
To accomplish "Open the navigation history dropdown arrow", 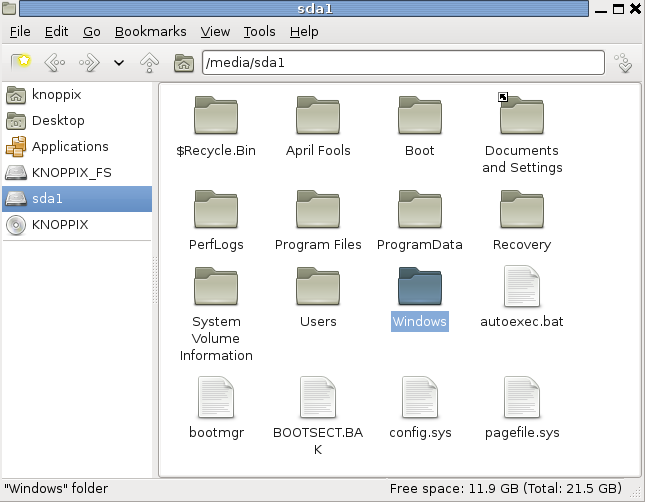I will coord(119,63).
